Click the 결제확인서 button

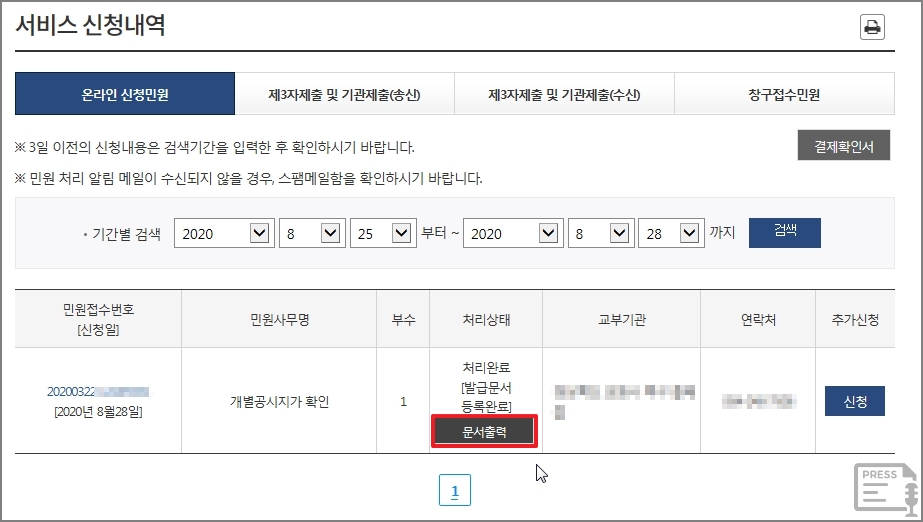coord(844,145)
